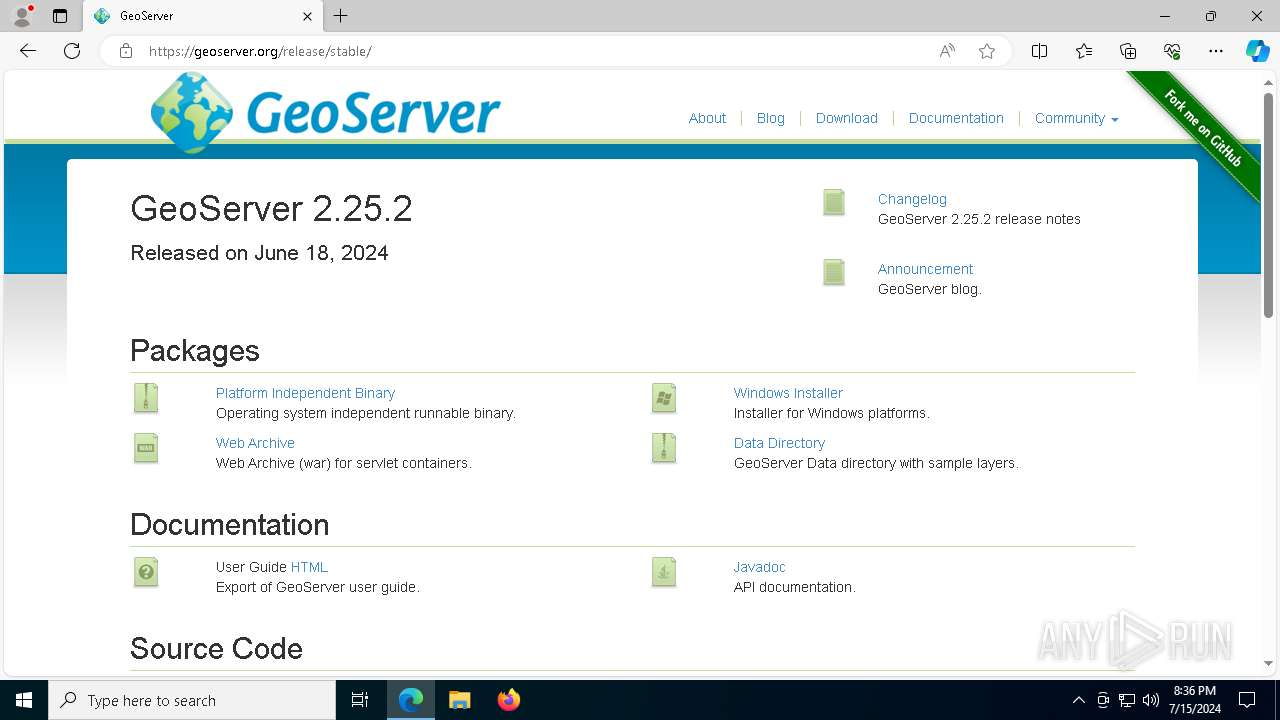The width and height of the screenshot is (1280, 720).
Task: Open the Web Archive download link
Action: (x=255, y=443)
